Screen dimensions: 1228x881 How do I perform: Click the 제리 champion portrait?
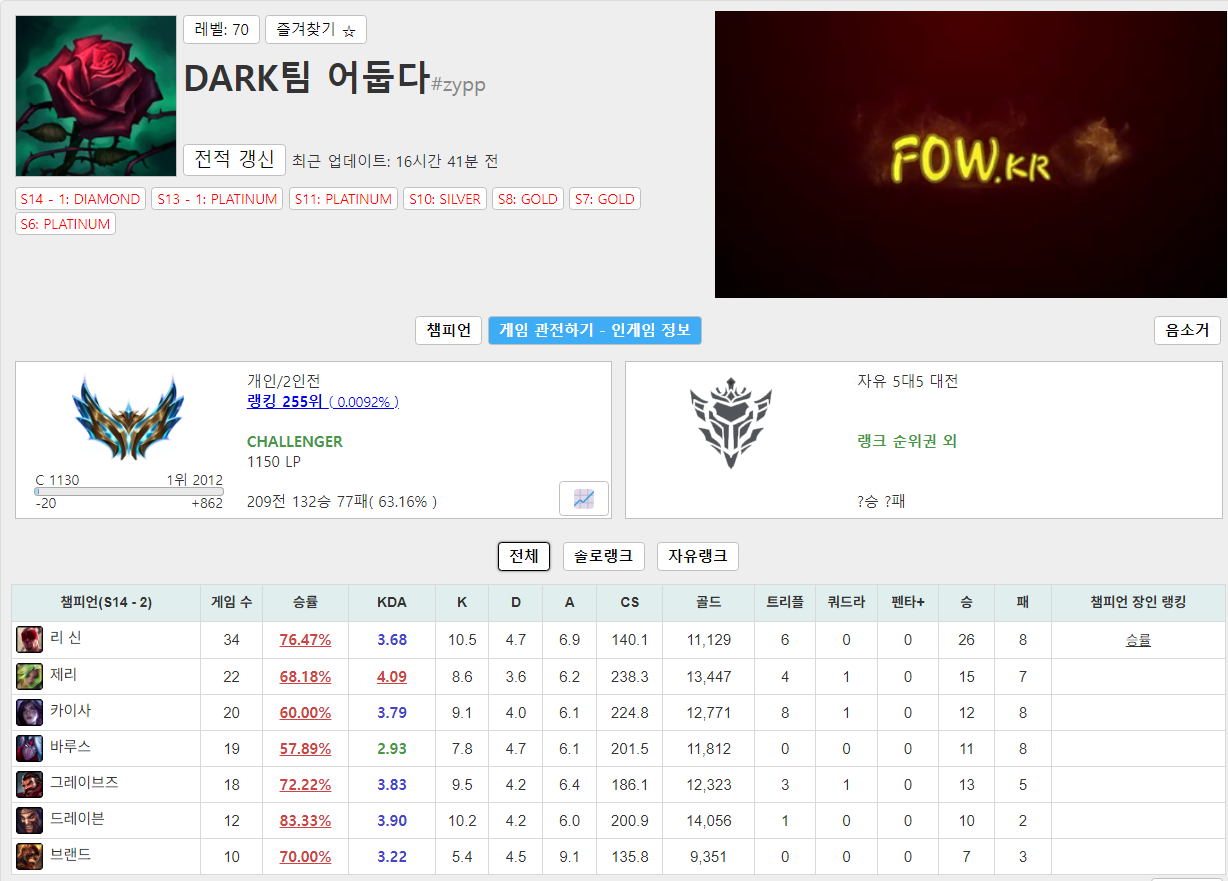tap(30, 676)
